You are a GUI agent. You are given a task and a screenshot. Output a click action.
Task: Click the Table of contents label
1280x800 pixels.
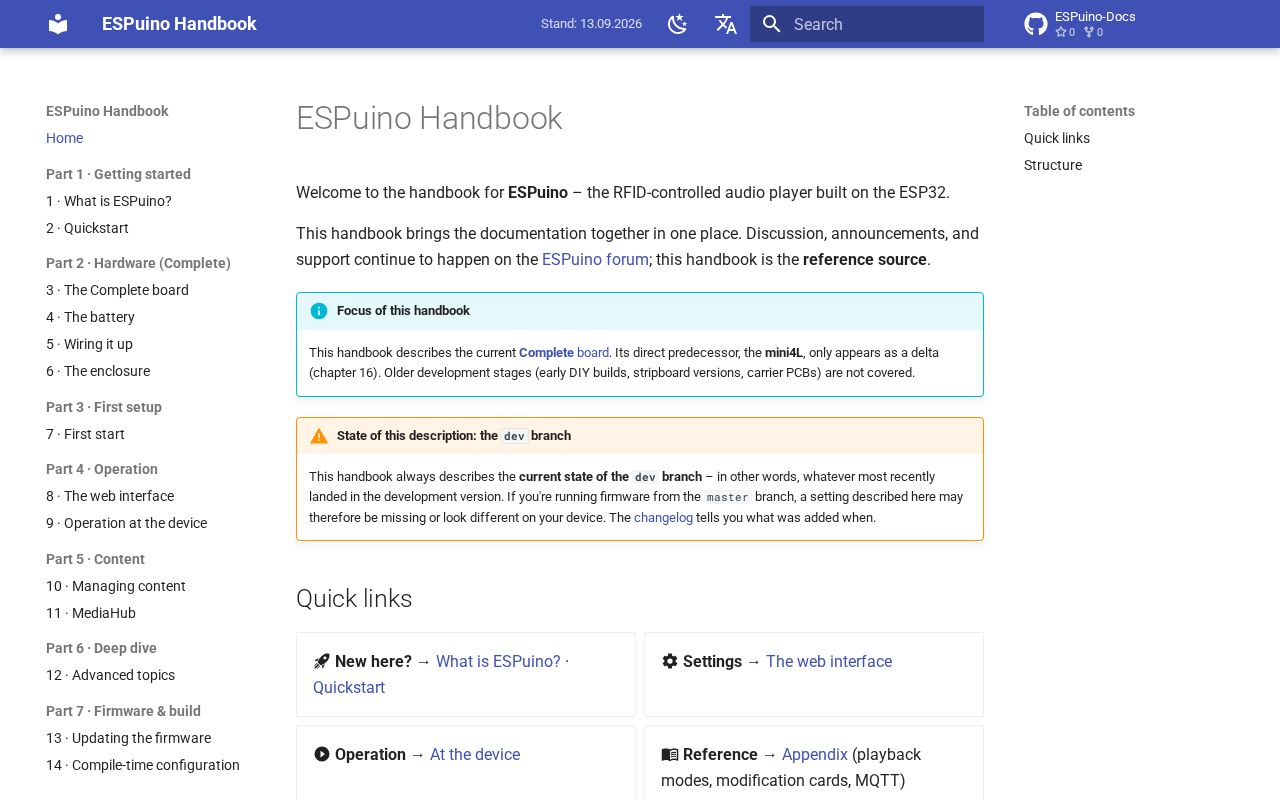[1079, 111]
